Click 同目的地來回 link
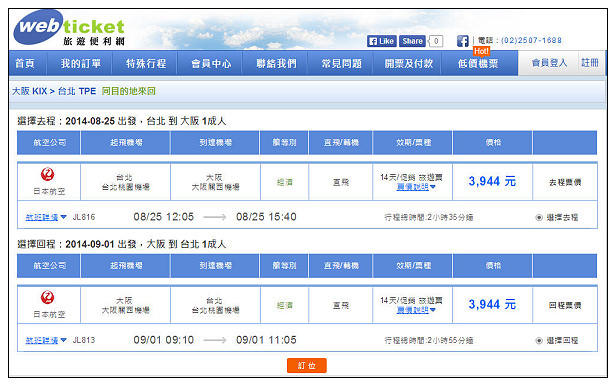 coord(128,91)
